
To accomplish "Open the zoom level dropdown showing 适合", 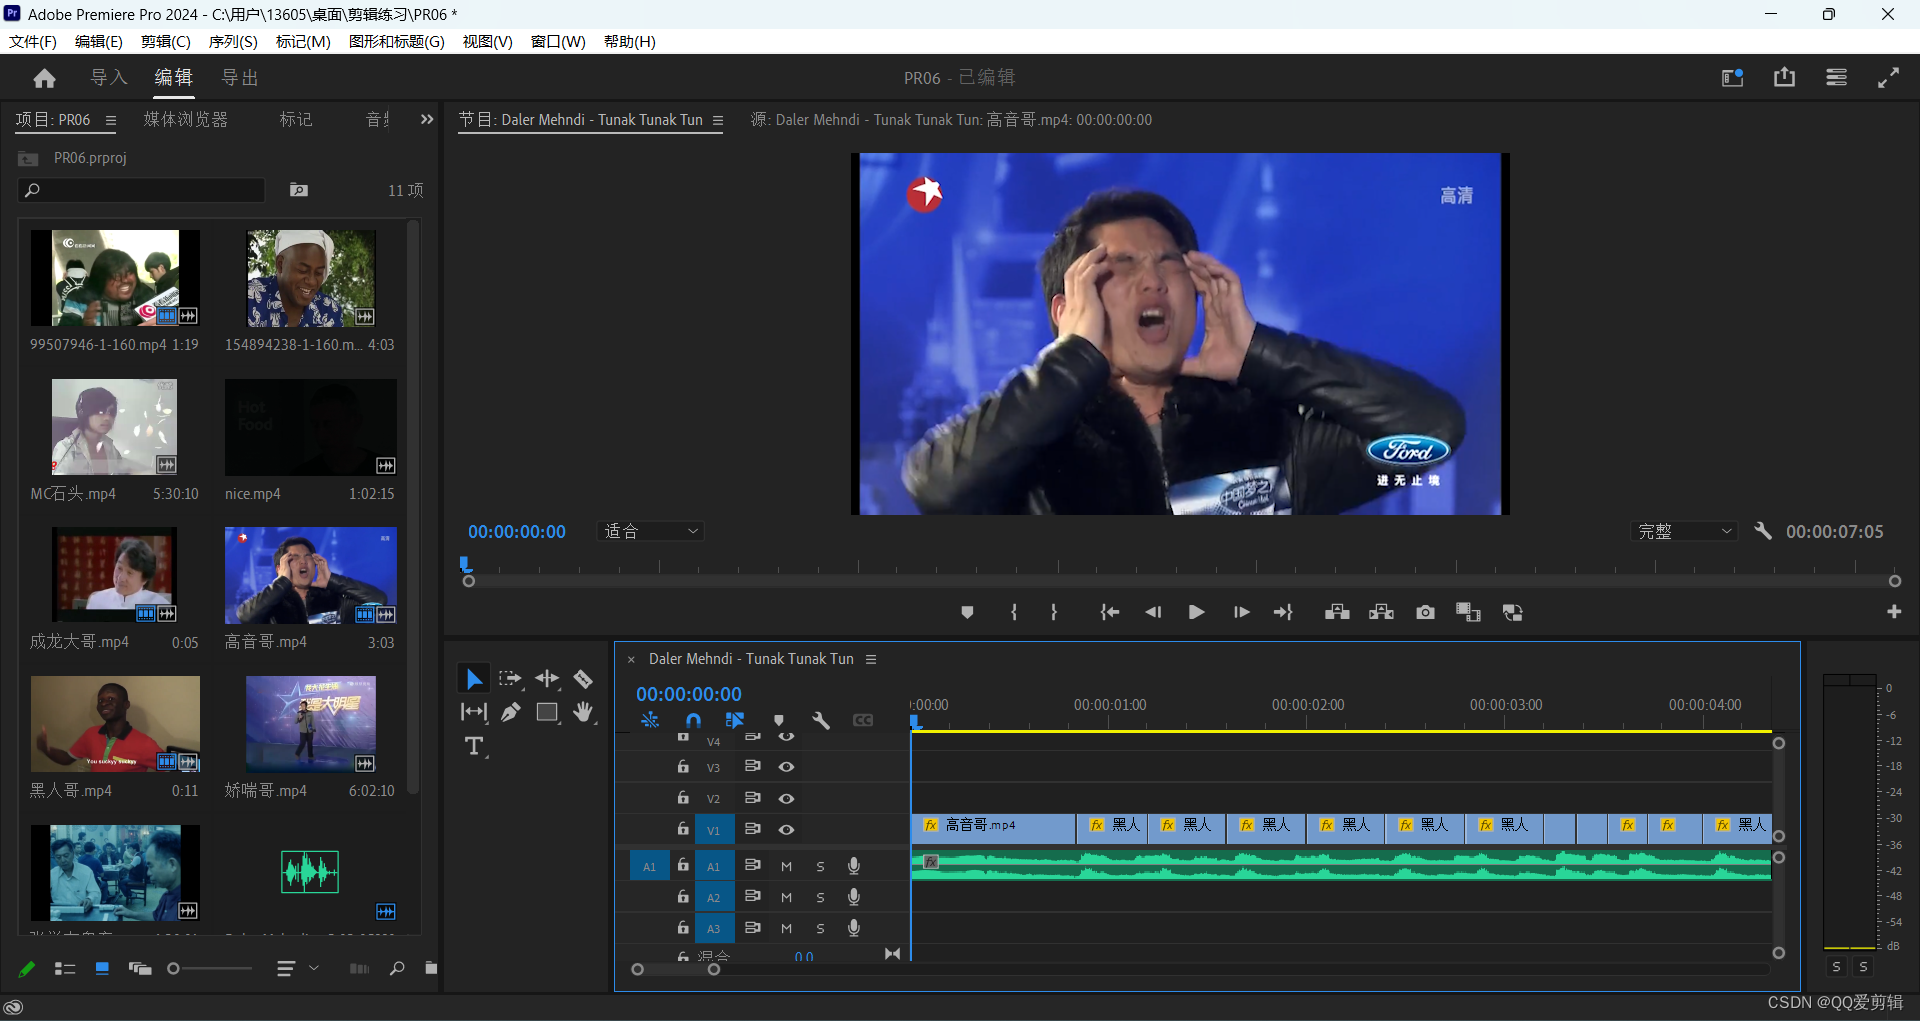I will (651, 531).
